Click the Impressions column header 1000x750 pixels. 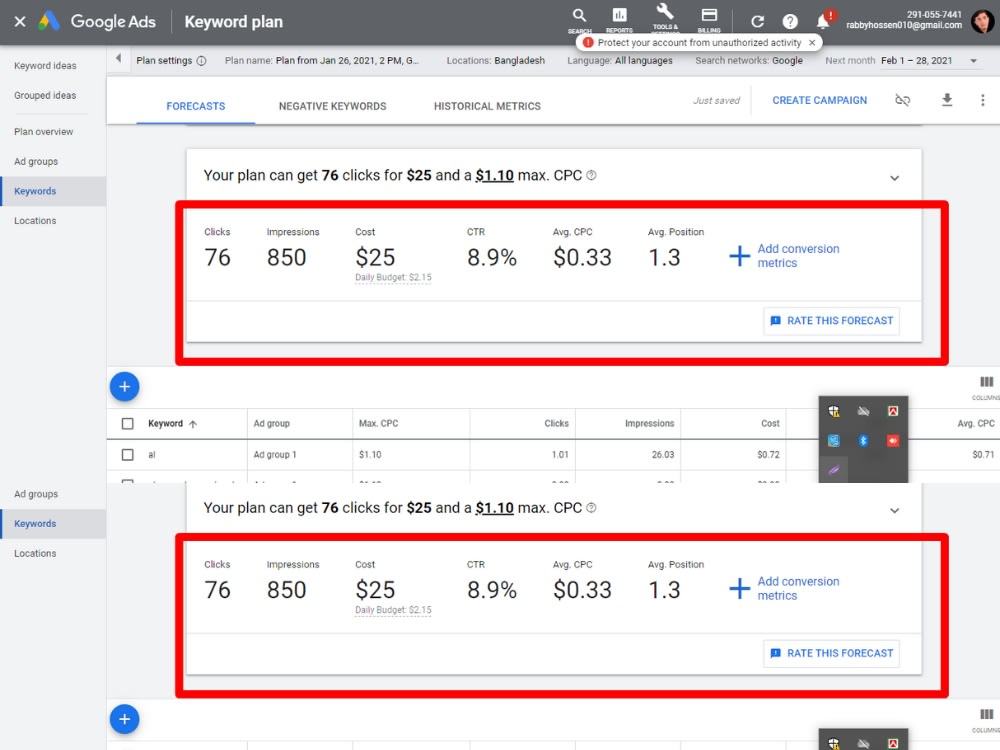[x=649, y=423]
